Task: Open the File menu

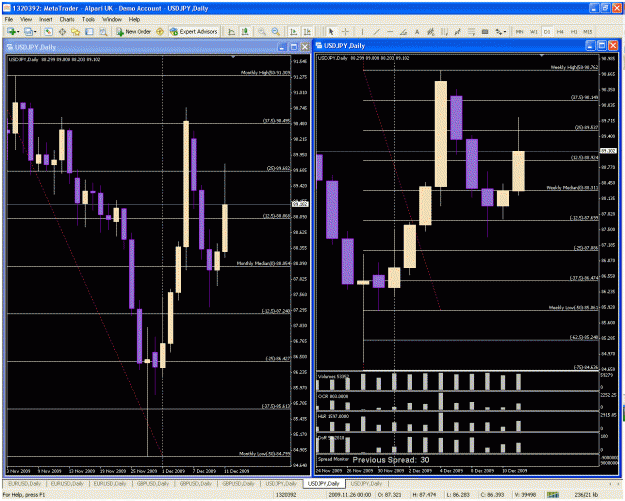Action: [9, 19]
